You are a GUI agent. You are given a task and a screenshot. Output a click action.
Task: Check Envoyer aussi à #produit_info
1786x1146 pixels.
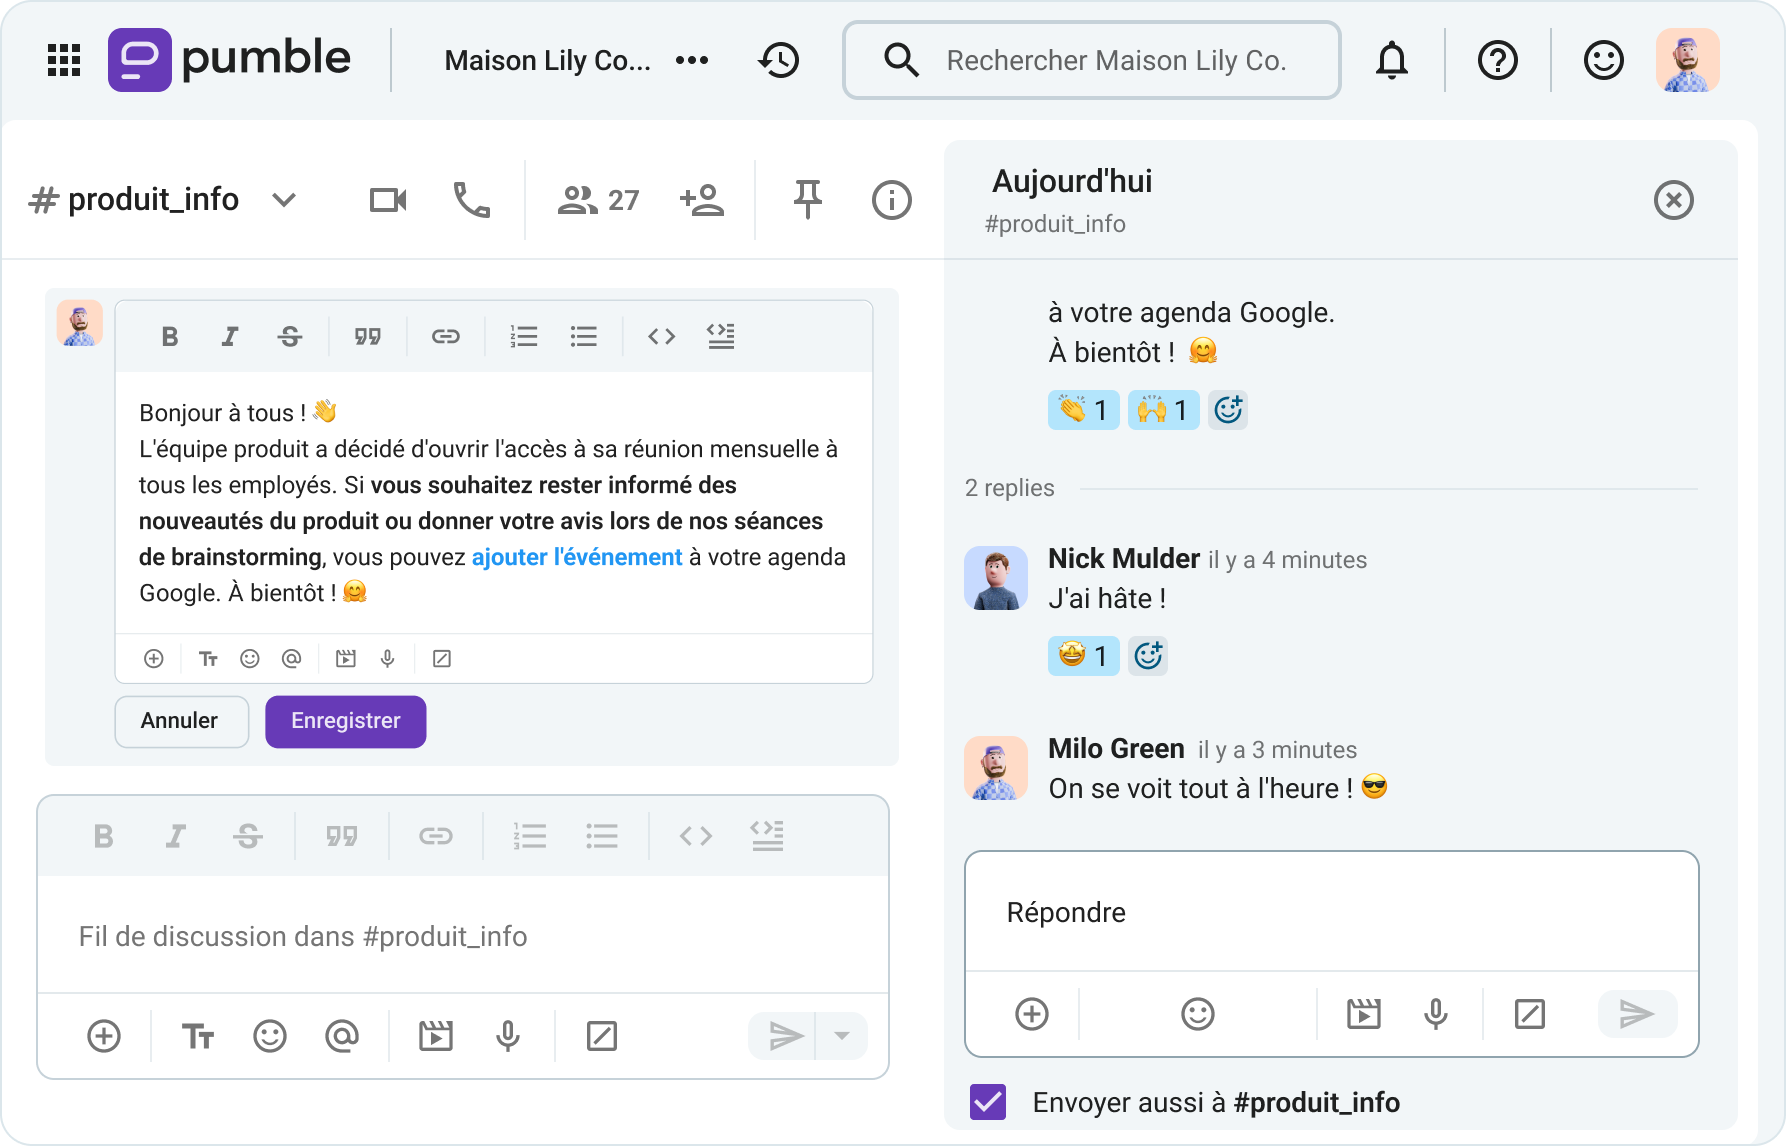(989, 1101)
